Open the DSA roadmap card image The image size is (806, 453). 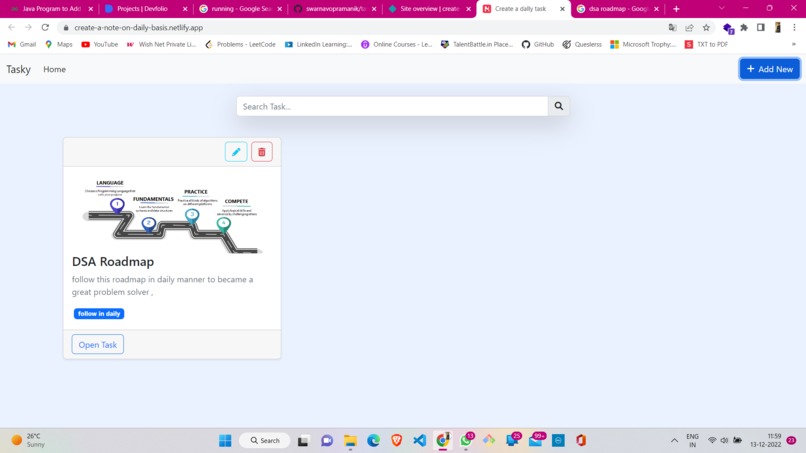point(172,215)
